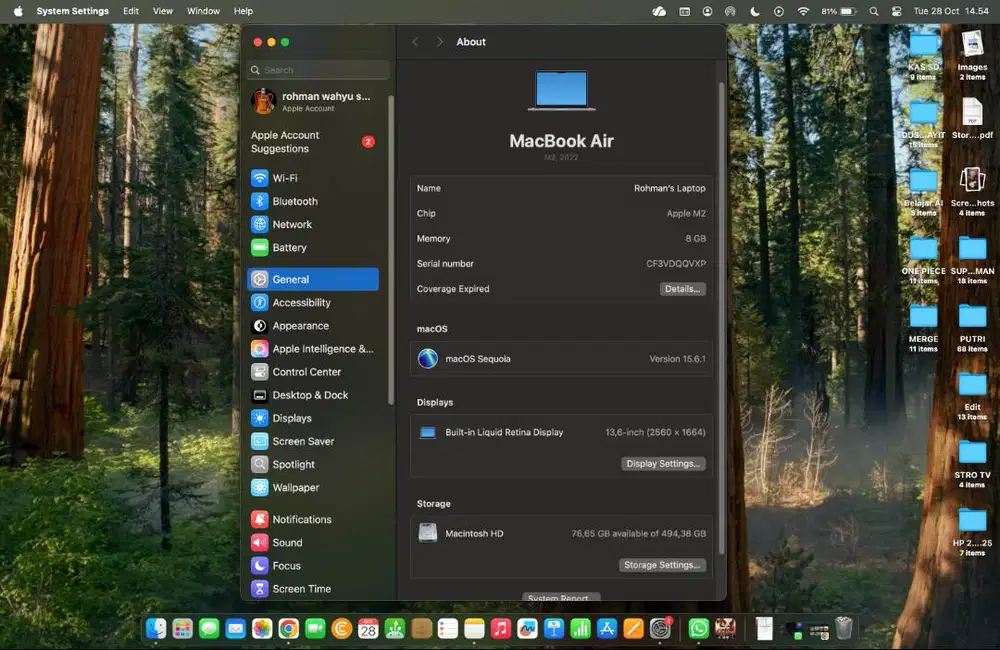Screen dimensions: 1000x650
Task: Select the Images folder on desktop
Action: (x=972, y=55)
